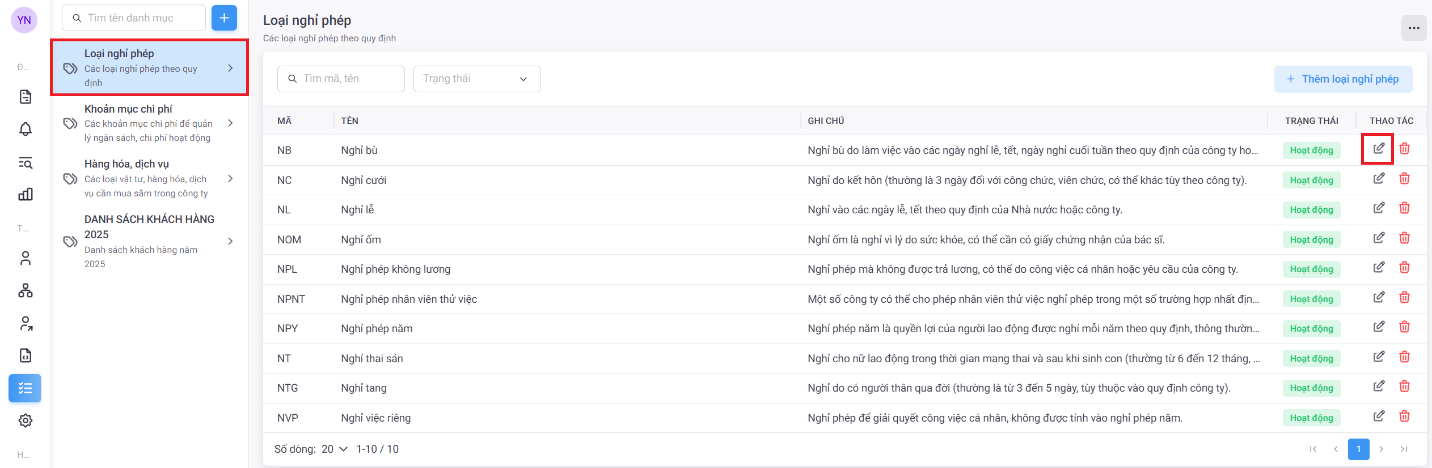This screenshot has height=468, width=1432.
Task: Open the organization chart sidebar icon
Action: [26, 291]
